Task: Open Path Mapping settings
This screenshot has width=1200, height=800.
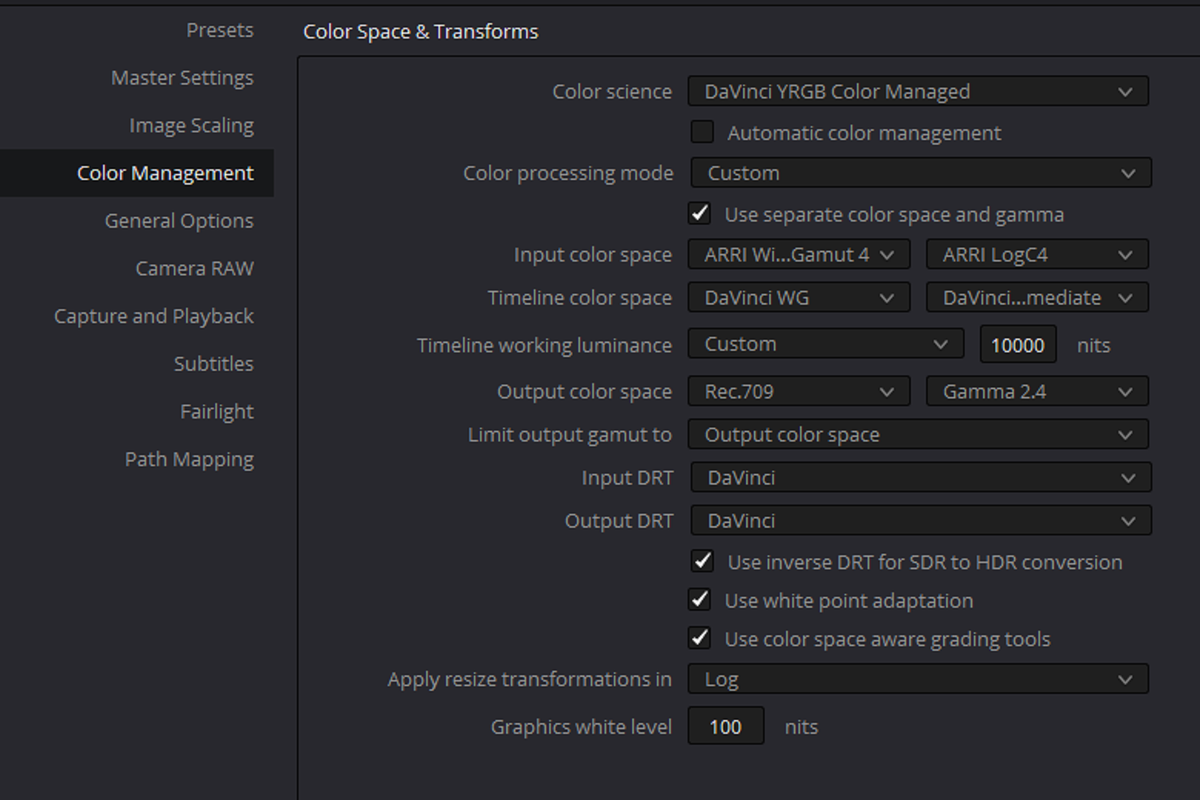Action: coord(189,460)
